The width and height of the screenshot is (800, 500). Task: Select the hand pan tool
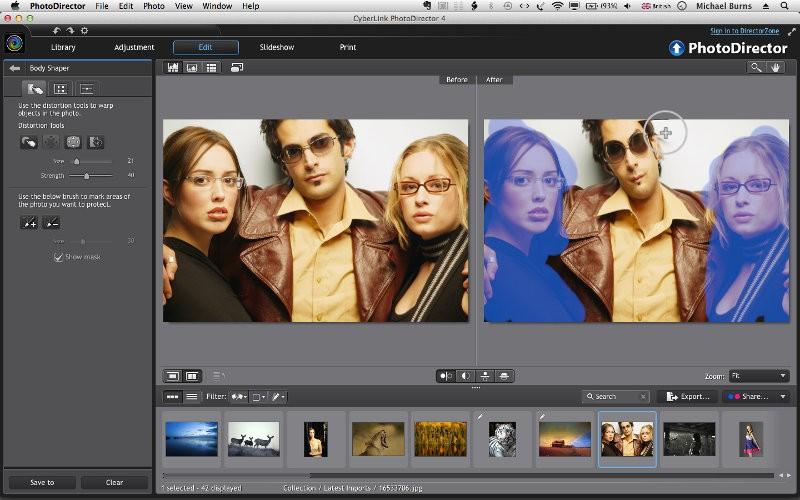pyautogui.click(x=776, y=67)
